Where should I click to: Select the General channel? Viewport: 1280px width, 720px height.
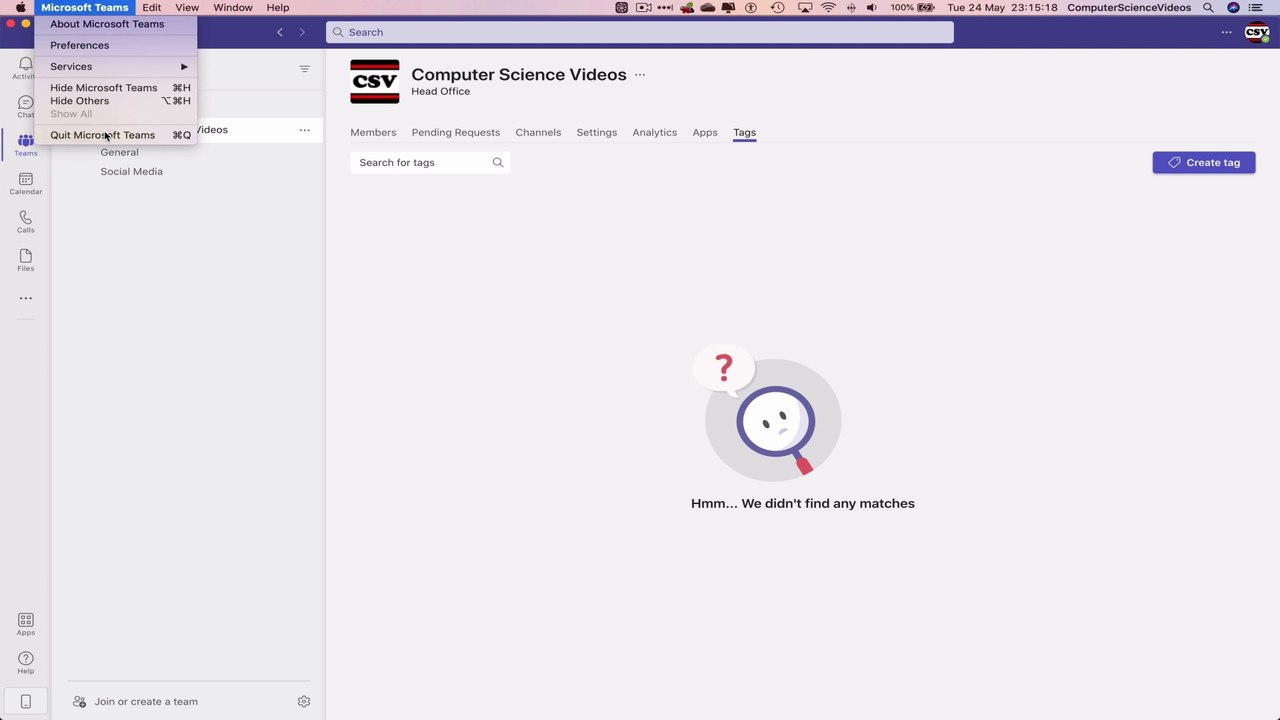119,152
